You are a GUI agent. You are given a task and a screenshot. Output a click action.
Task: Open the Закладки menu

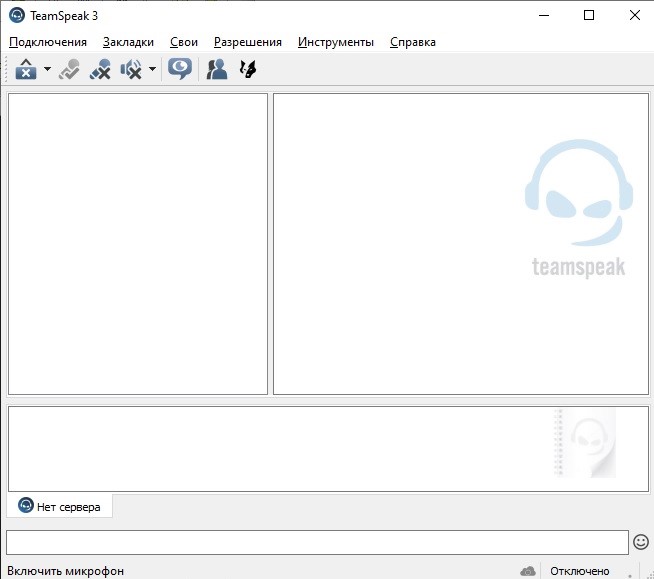[128, 42]
